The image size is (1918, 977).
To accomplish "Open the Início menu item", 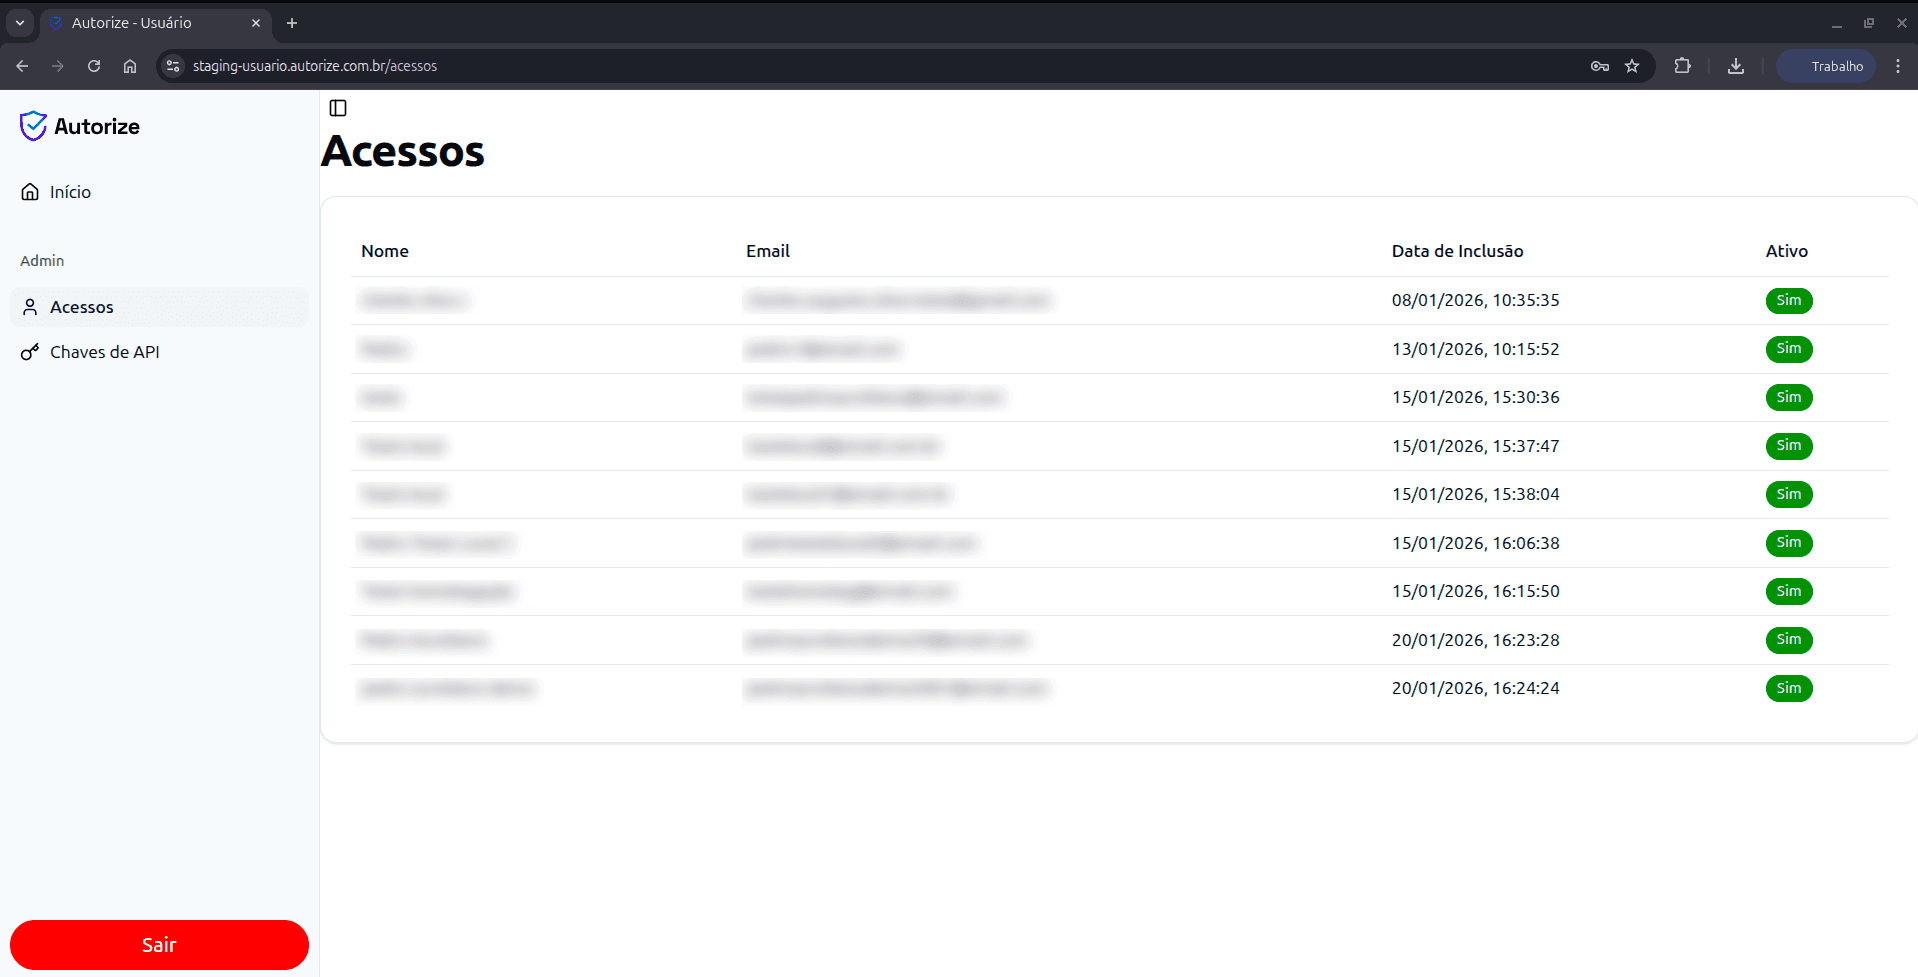I will [x=159, y=192].
